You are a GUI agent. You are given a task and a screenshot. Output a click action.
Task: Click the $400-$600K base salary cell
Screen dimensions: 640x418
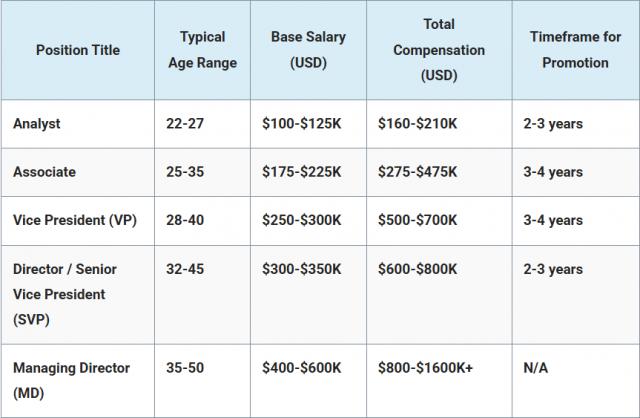[x=301, y=368]
